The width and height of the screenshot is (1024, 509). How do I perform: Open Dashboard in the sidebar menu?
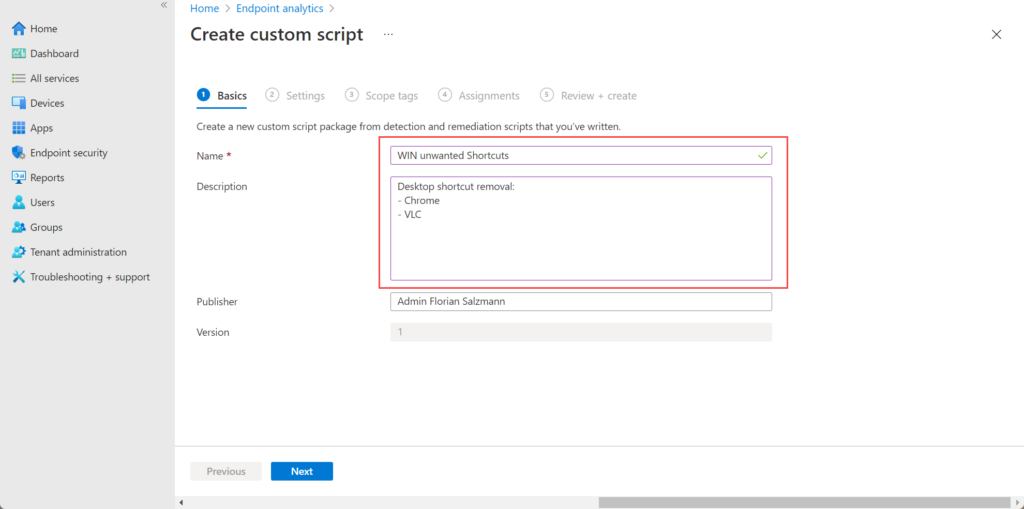(x=54, y=54)
